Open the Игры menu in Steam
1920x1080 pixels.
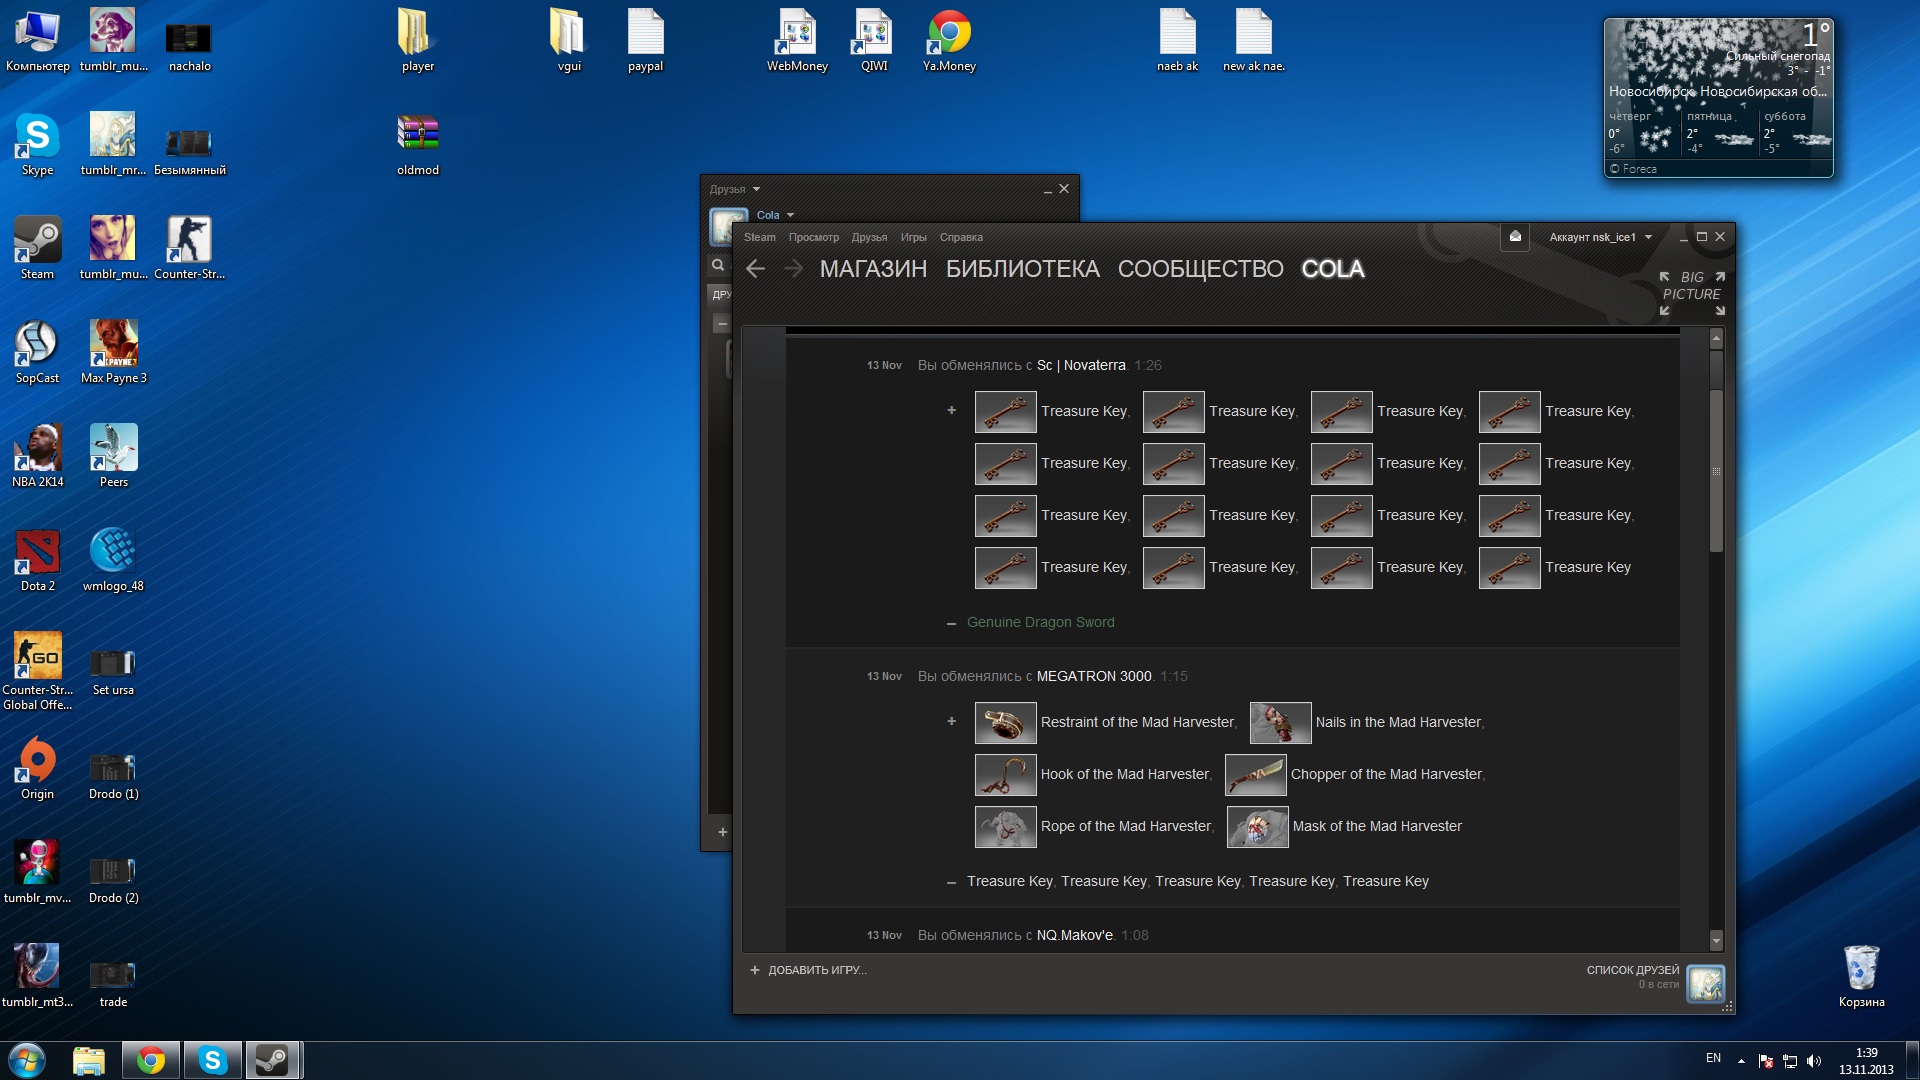tap(913, 238)
